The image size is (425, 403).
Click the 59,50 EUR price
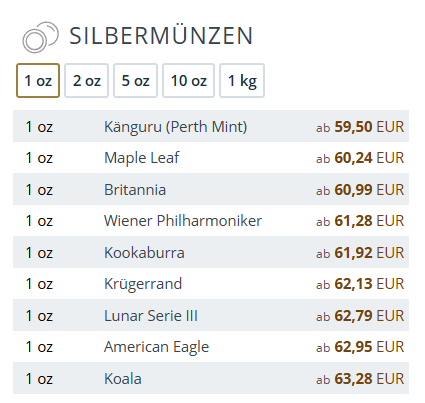click(360, 127)
